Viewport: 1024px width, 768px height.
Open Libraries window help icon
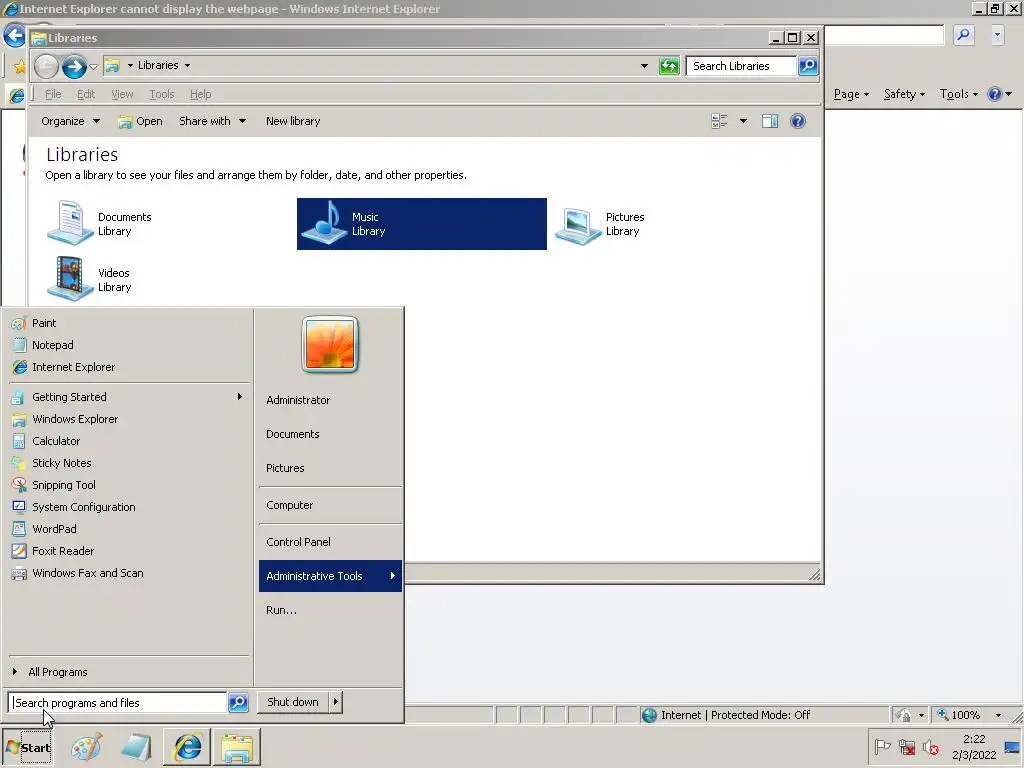point(797,121)
